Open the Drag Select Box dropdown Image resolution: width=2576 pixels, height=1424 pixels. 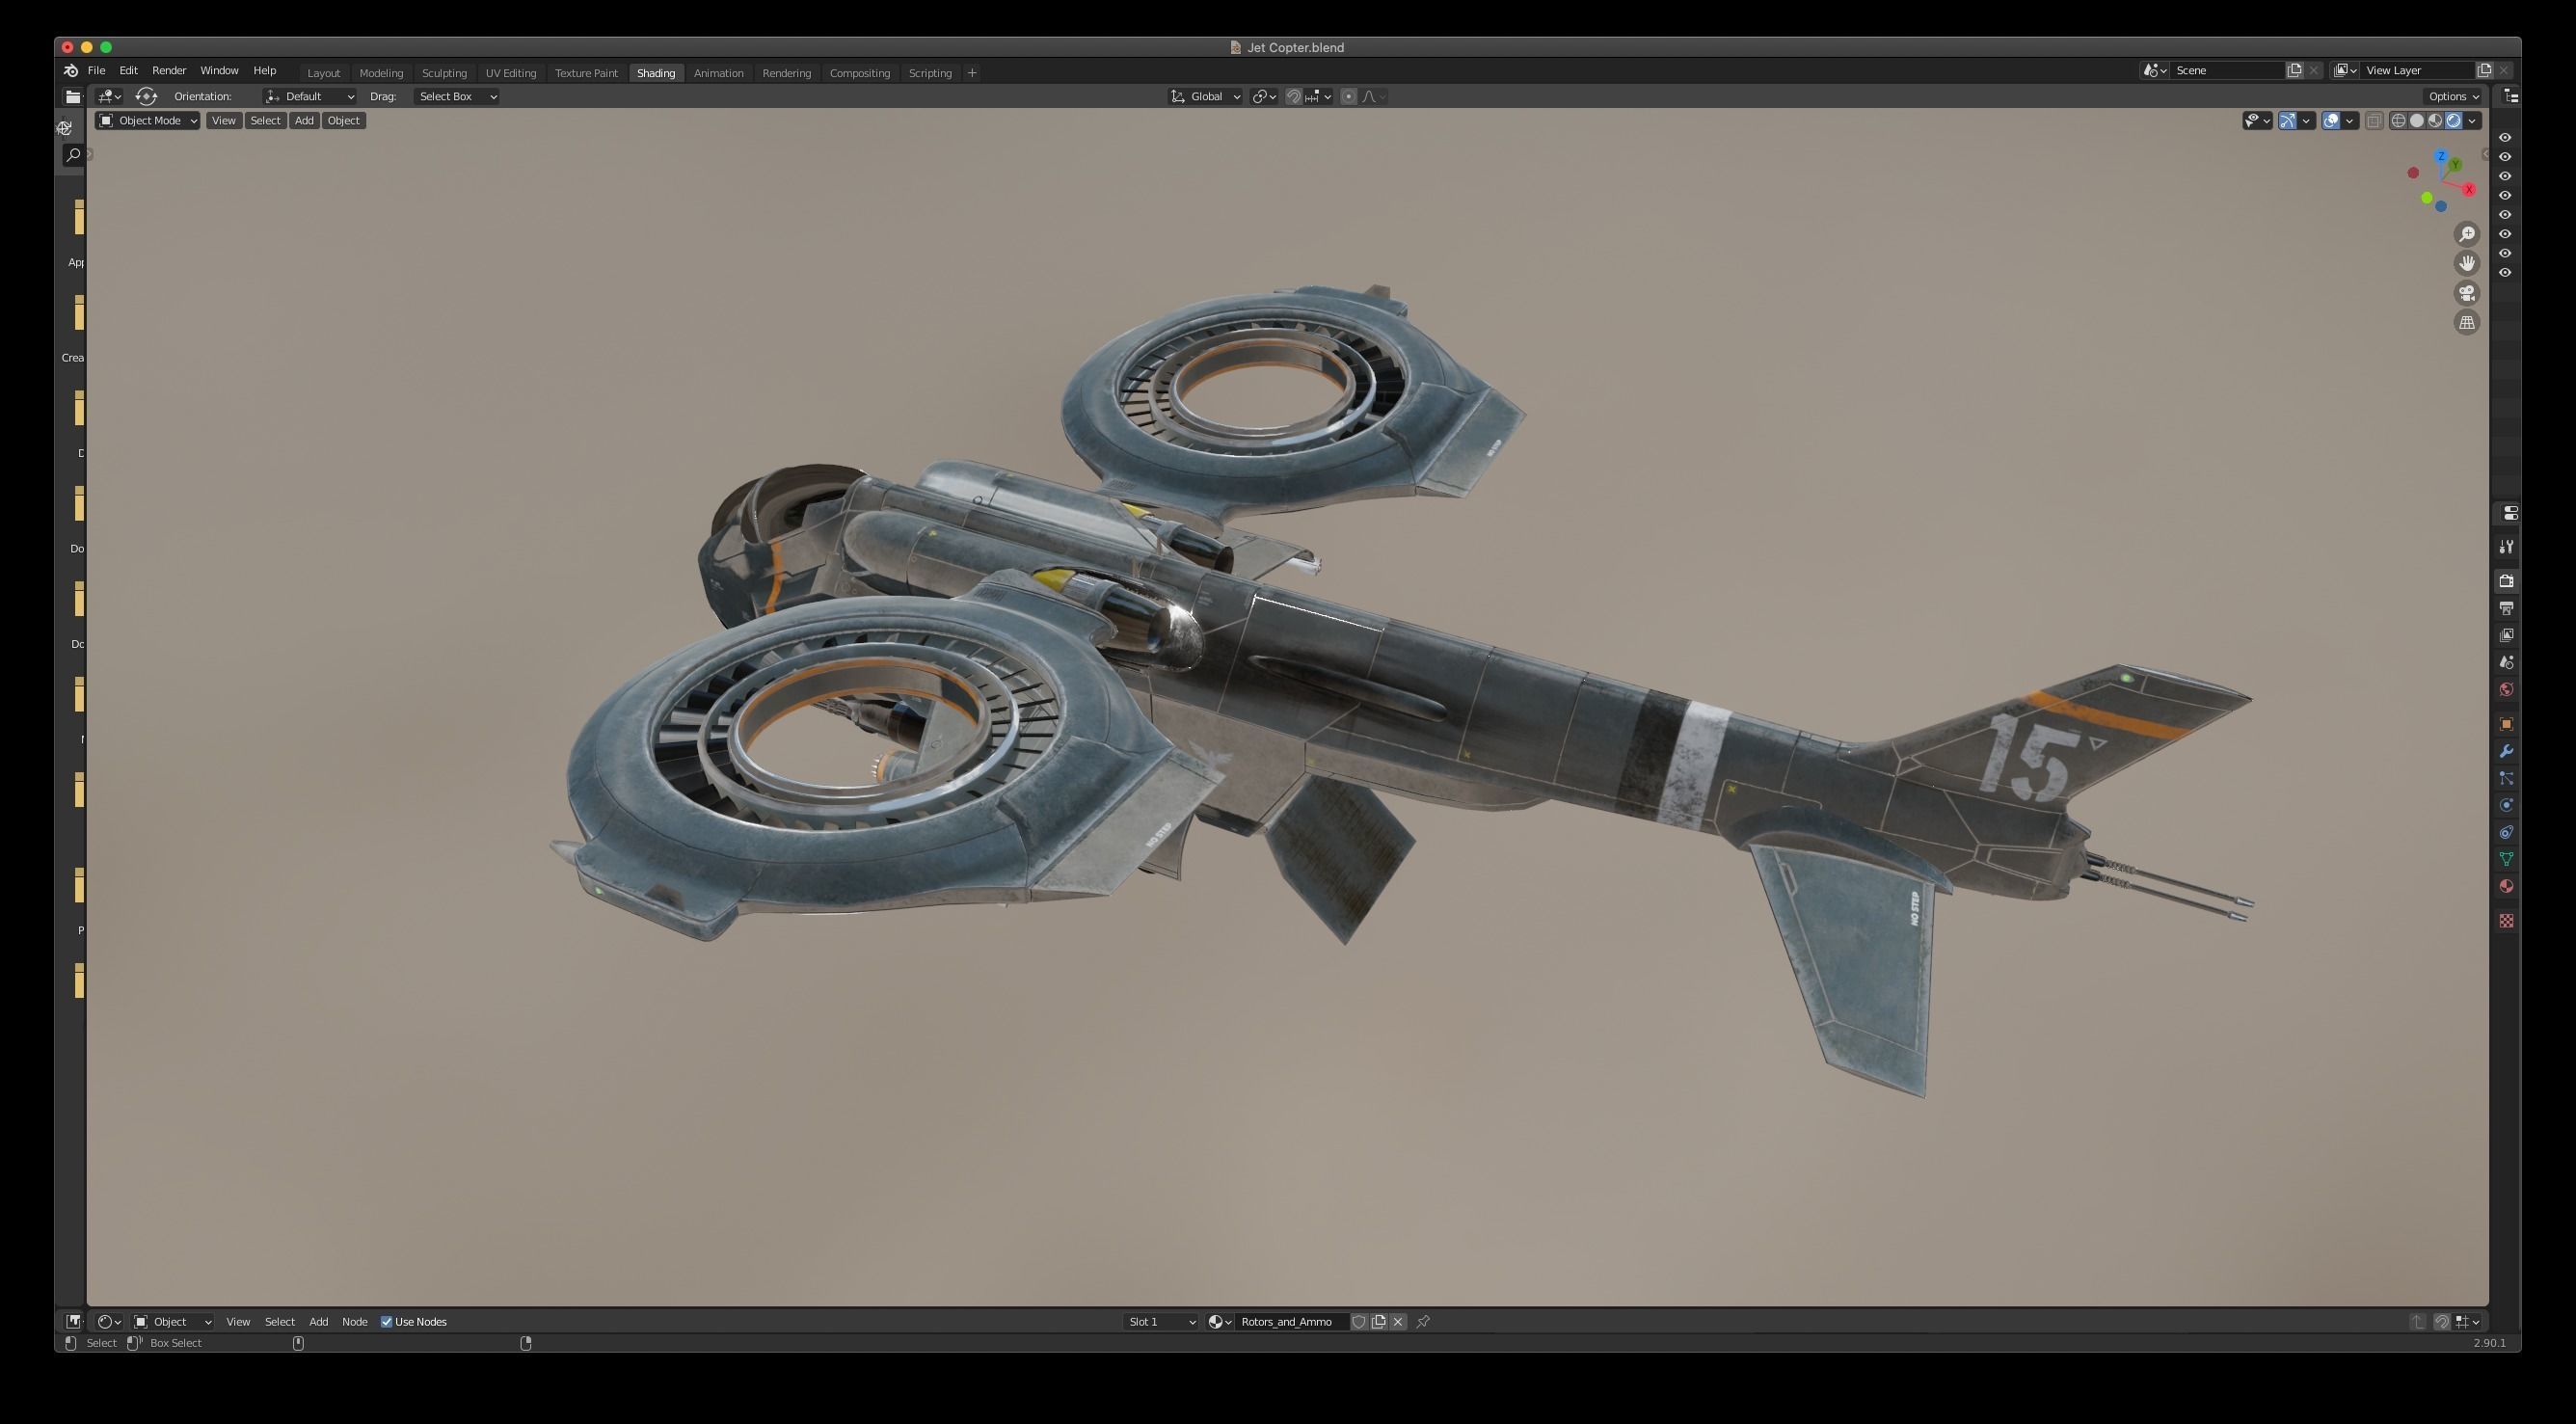click(456, 97)
